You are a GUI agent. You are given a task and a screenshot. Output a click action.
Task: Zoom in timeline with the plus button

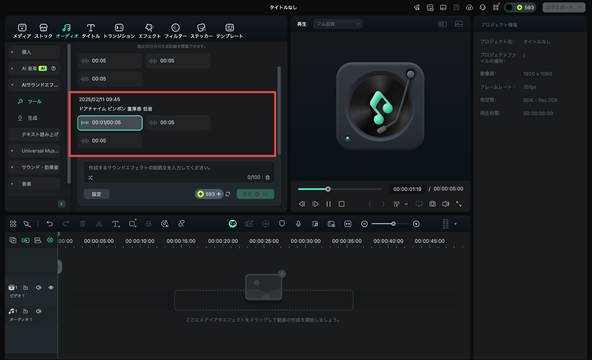pyautogui.click(x=416, y=224)
